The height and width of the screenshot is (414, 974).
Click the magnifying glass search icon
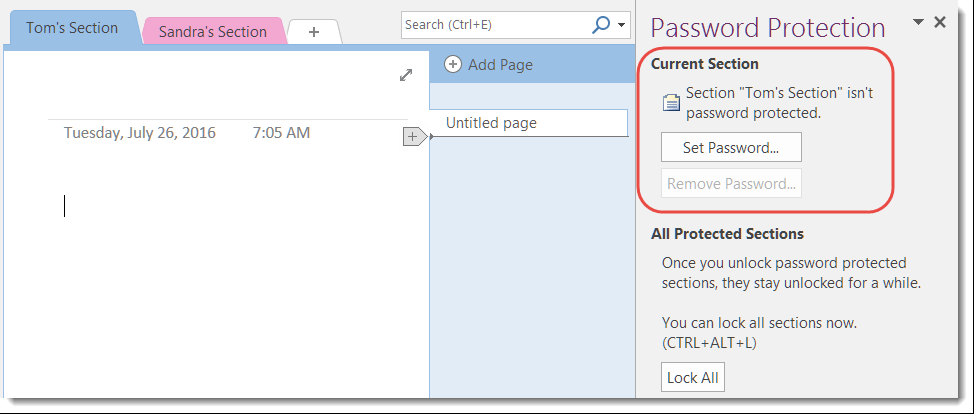(x=601, y=25)
